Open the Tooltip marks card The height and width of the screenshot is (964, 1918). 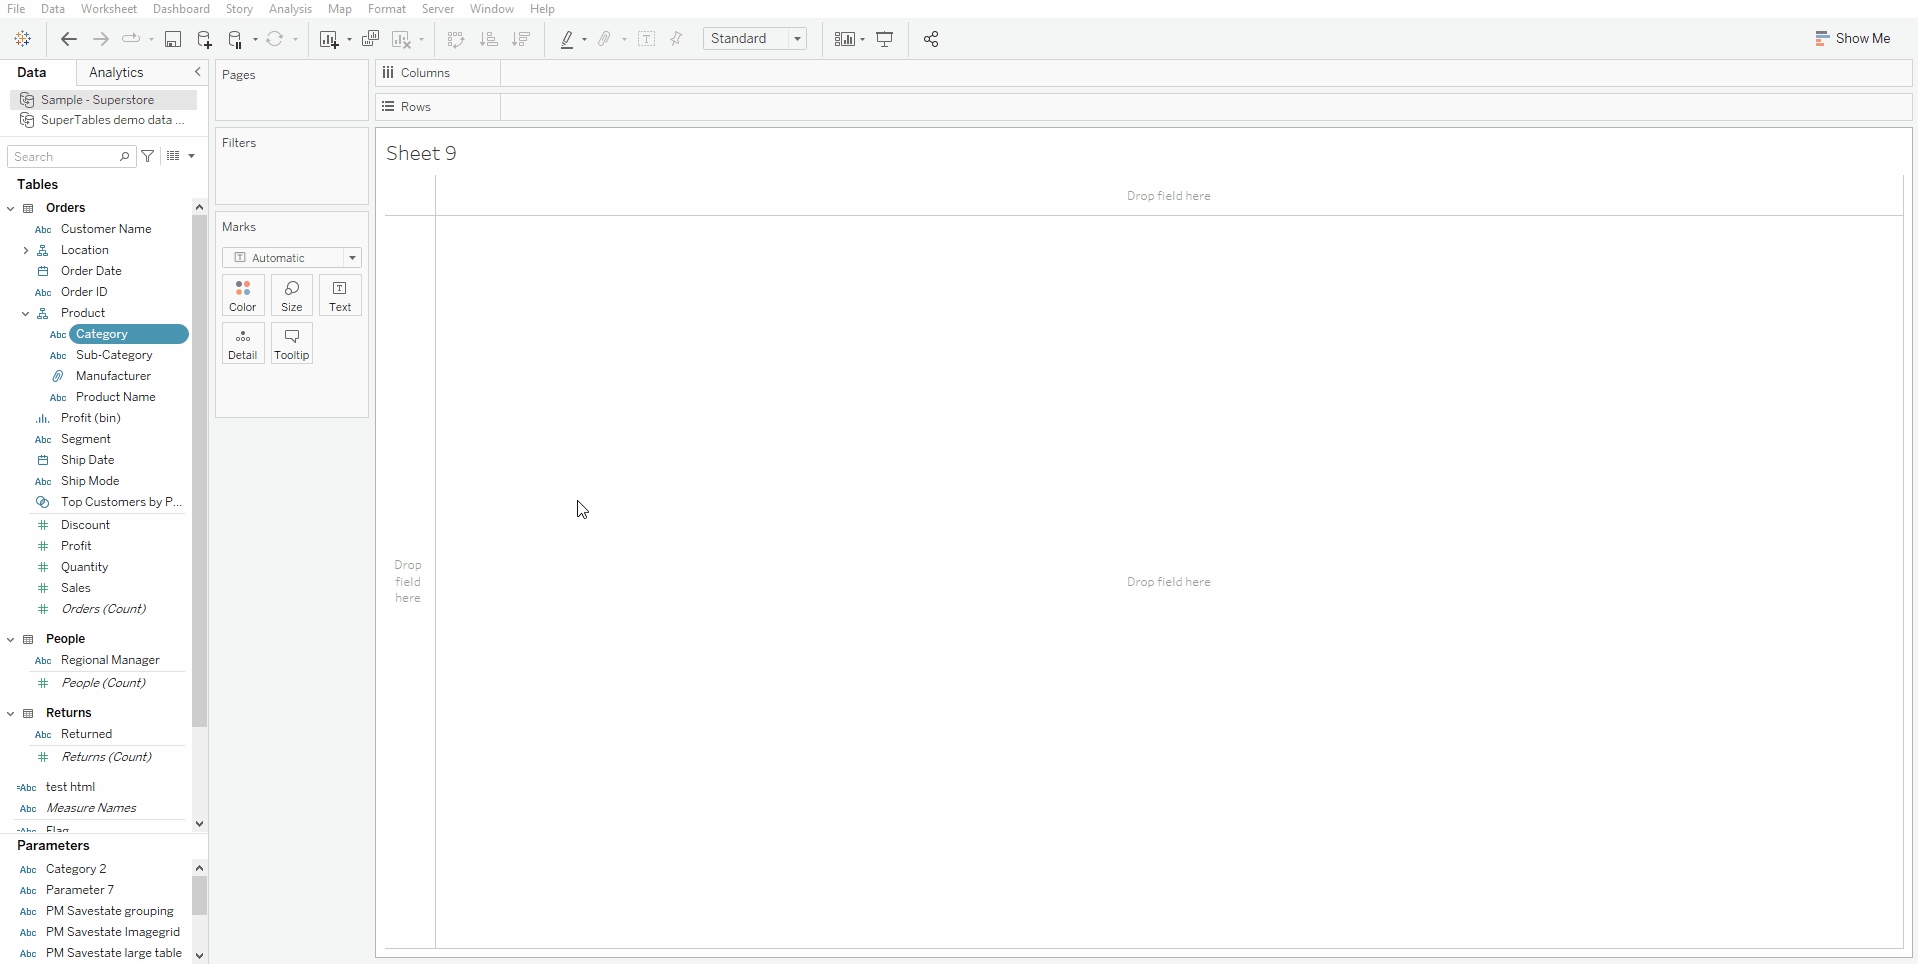(x=292, y=344)
